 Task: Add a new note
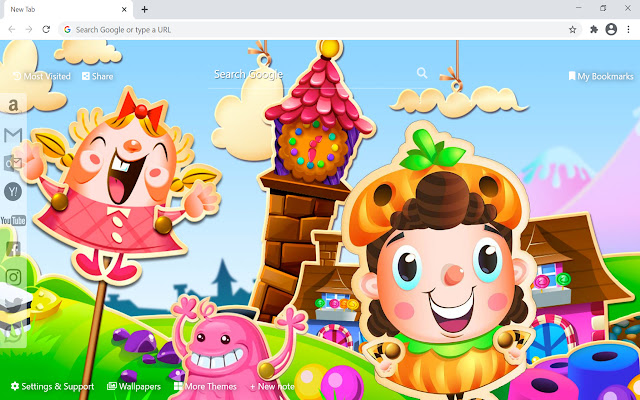(x=272, y=386)
